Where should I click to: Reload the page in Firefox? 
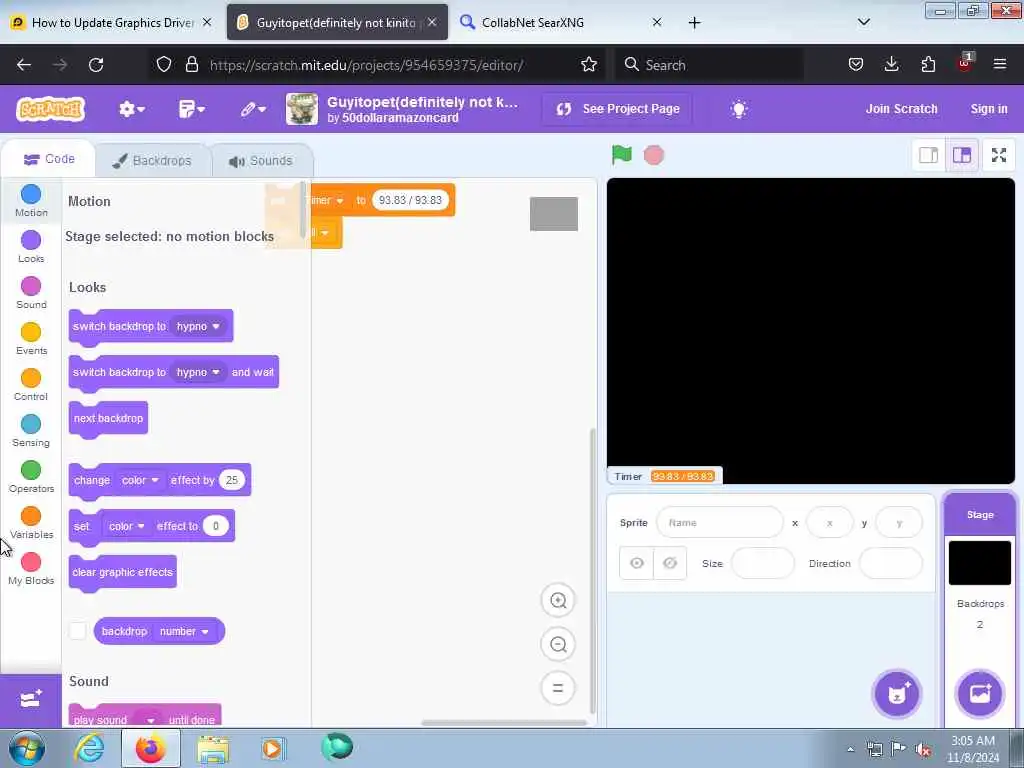96,65
